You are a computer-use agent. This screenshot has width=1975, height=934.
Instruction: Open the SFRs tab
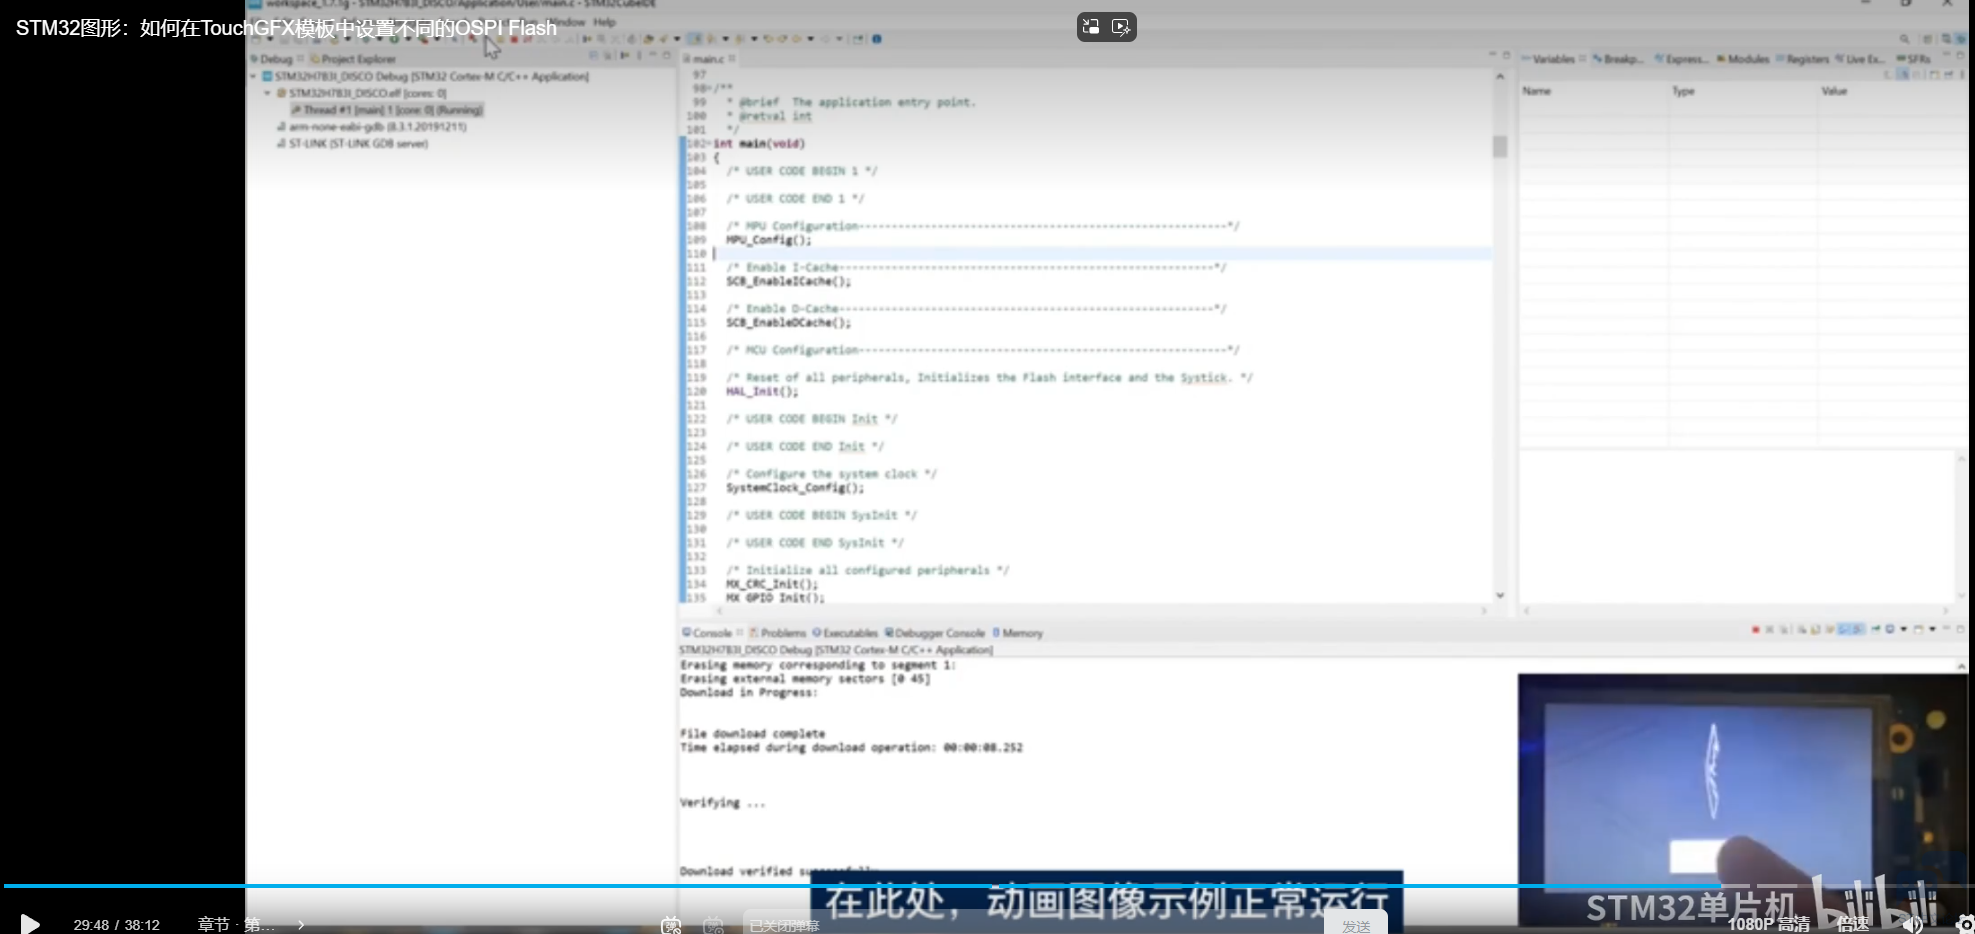(1914, 59)
